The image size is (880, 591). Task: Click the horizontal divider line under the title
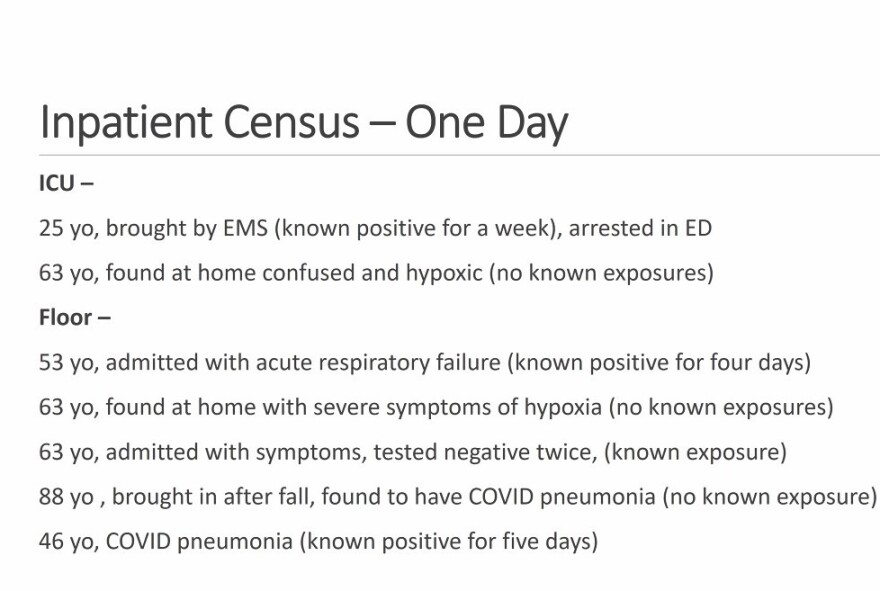(x=459, y=154)
